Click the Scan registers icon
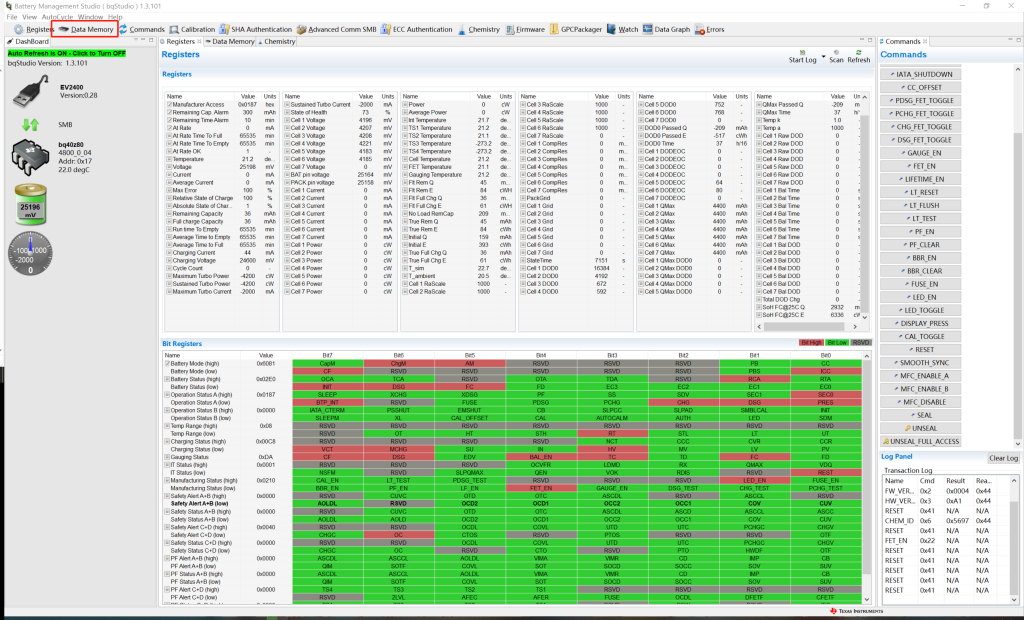The height and width of the screenshot is (620, 1024). click(835, 53)
